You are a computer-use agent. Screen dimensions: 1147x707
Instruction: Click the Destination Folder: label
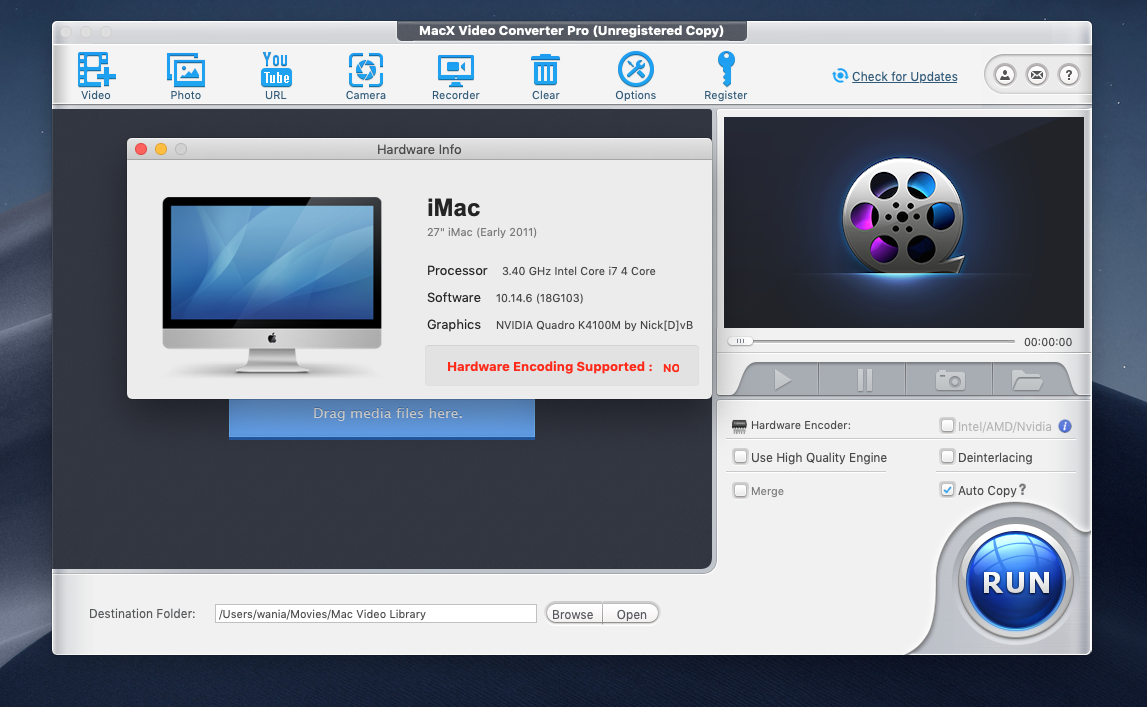(x=142, y=614)
